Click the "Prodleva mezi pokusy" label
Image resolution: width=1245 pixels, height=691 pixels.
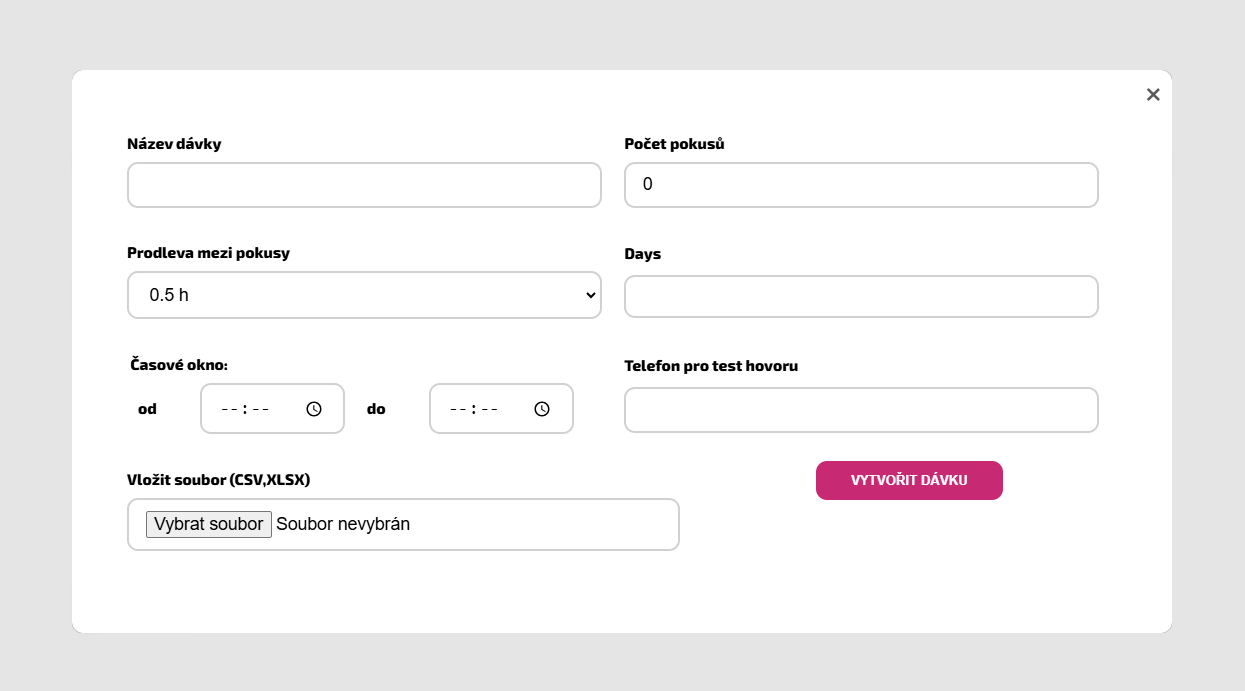tap(208, 253)
